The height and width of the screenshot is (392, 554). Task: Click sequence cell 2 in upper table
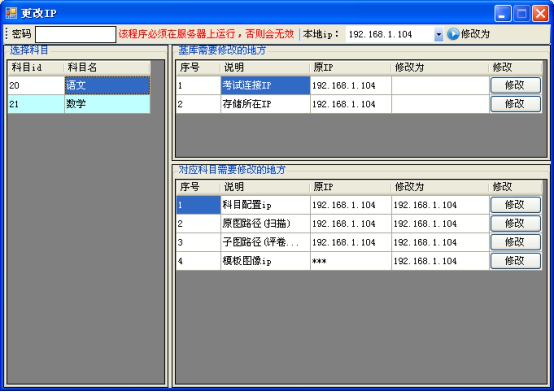coord(198,104)
